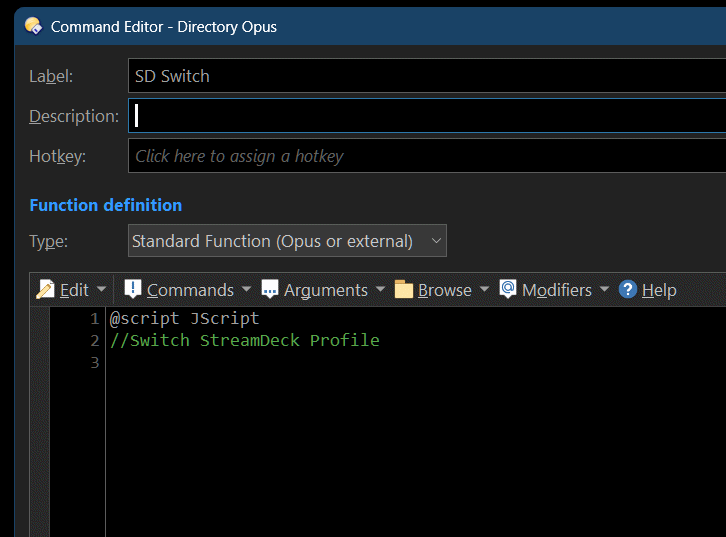Click the Commands exclamation bubble icon
The image size is (726, 537).
click(x=133, y=289)
